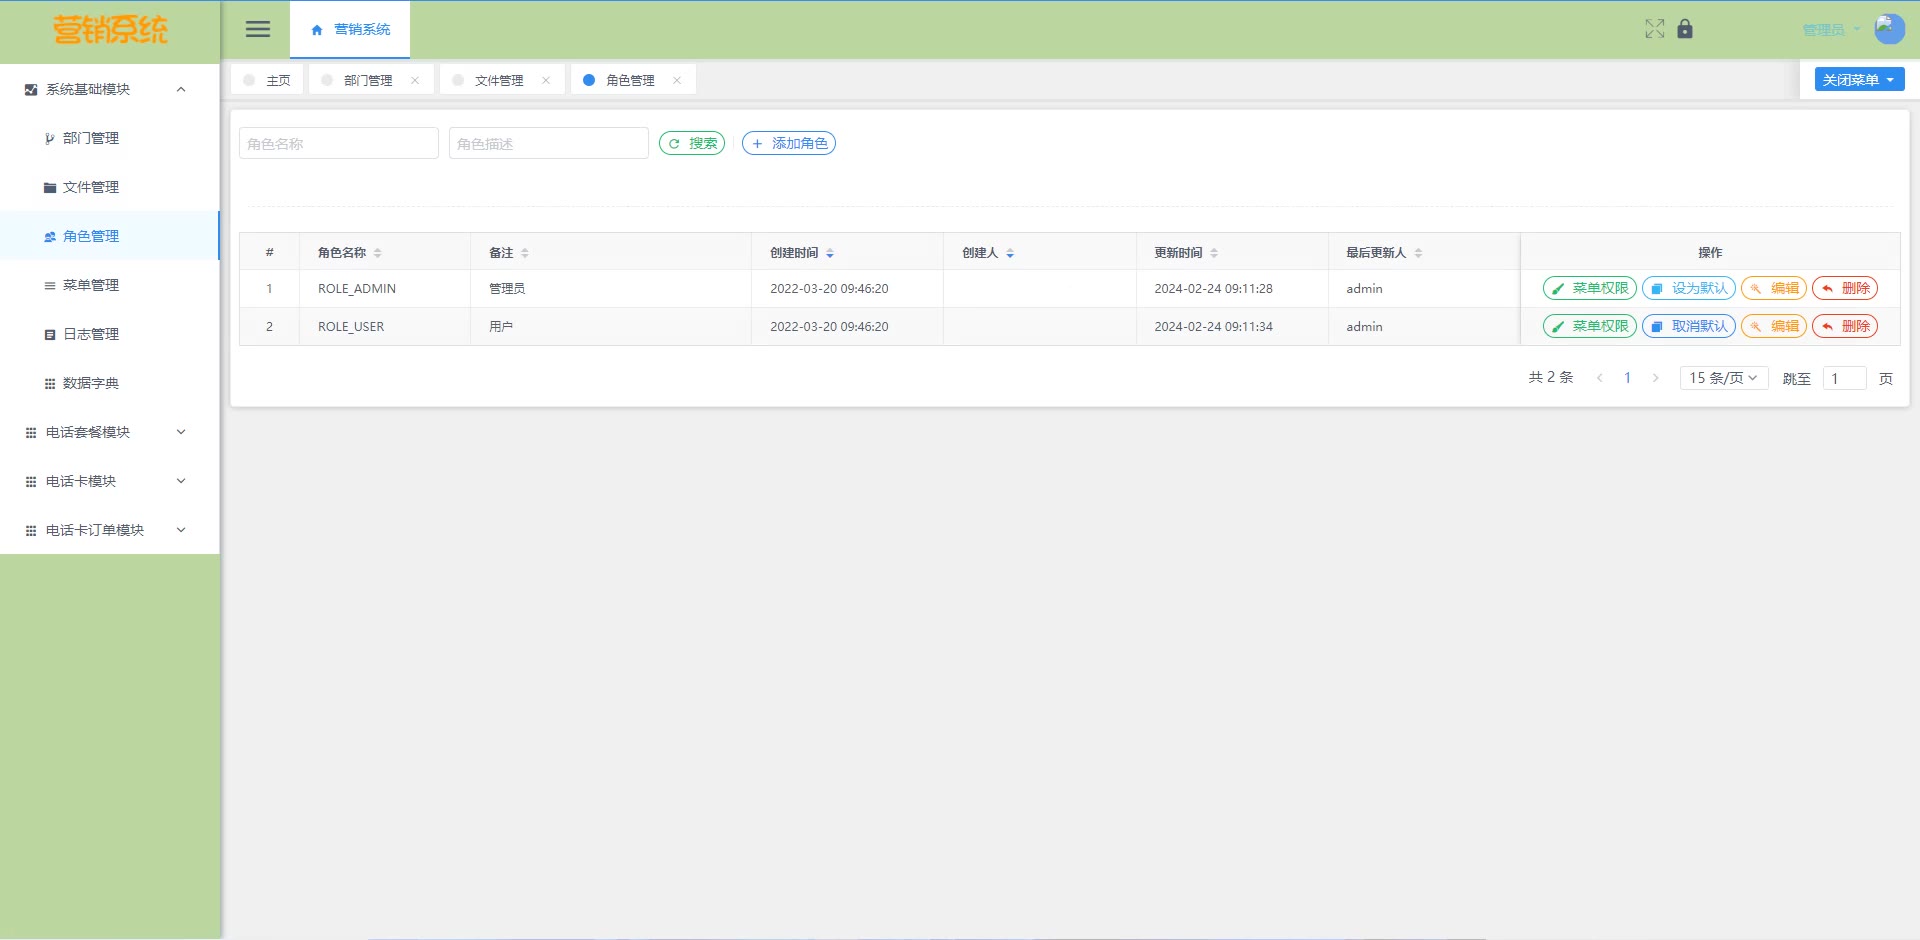Click 取消默认 for ROLE_USER
This screenshot has width=1920, height=940.
(1689, 326)
